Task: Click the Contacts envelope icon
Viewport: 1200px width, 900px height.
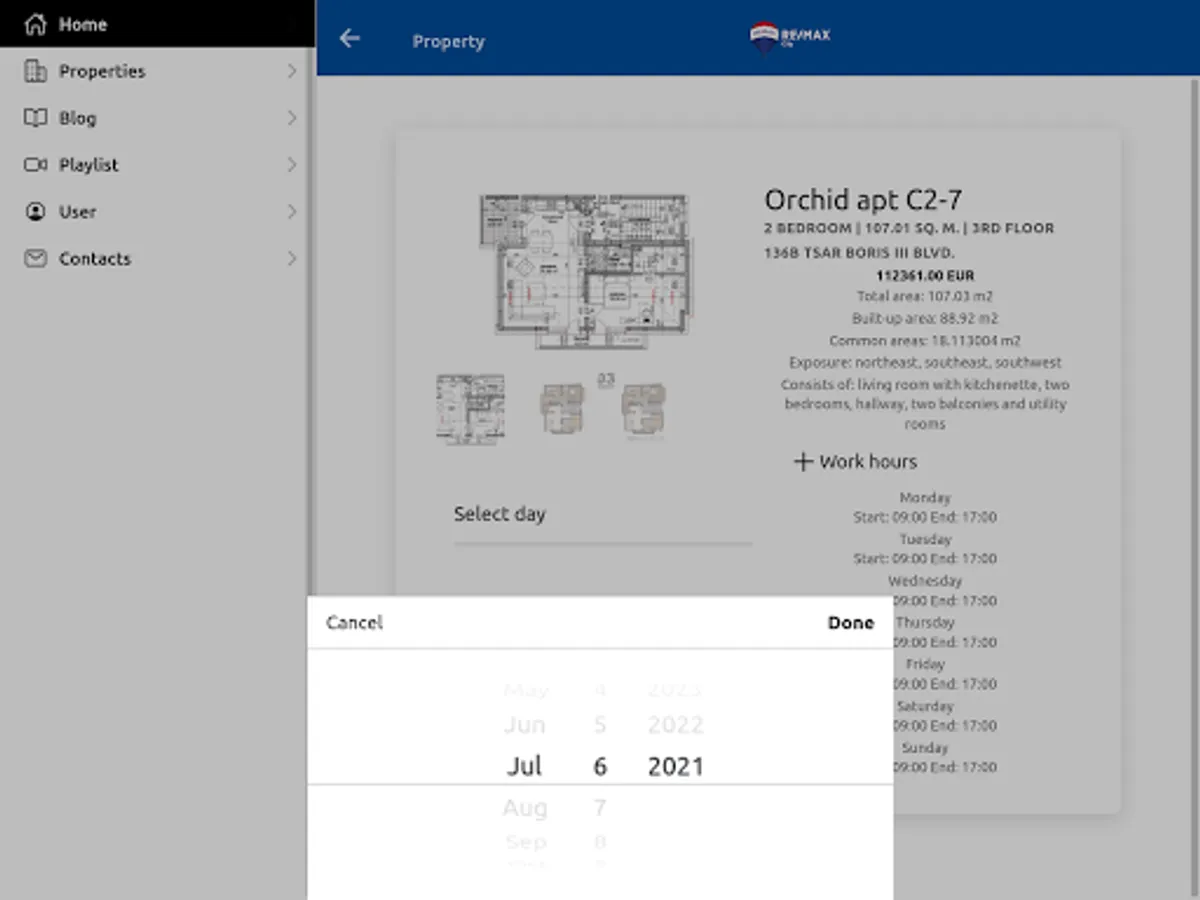Action: coord(35,259)
